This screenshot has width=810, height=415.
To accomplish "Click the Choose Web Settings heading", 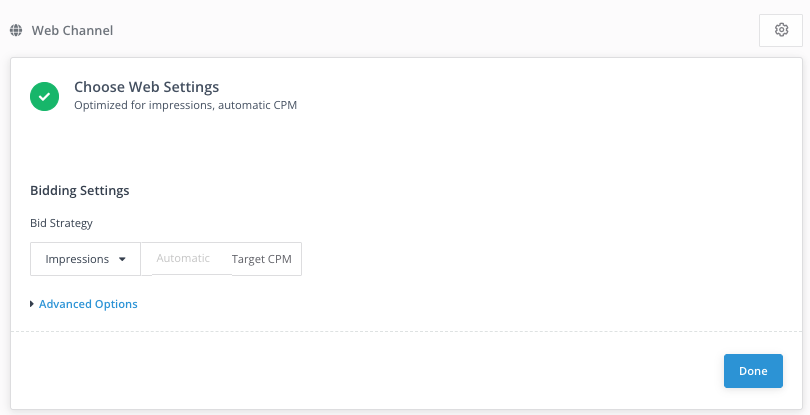I will point(147,87).
